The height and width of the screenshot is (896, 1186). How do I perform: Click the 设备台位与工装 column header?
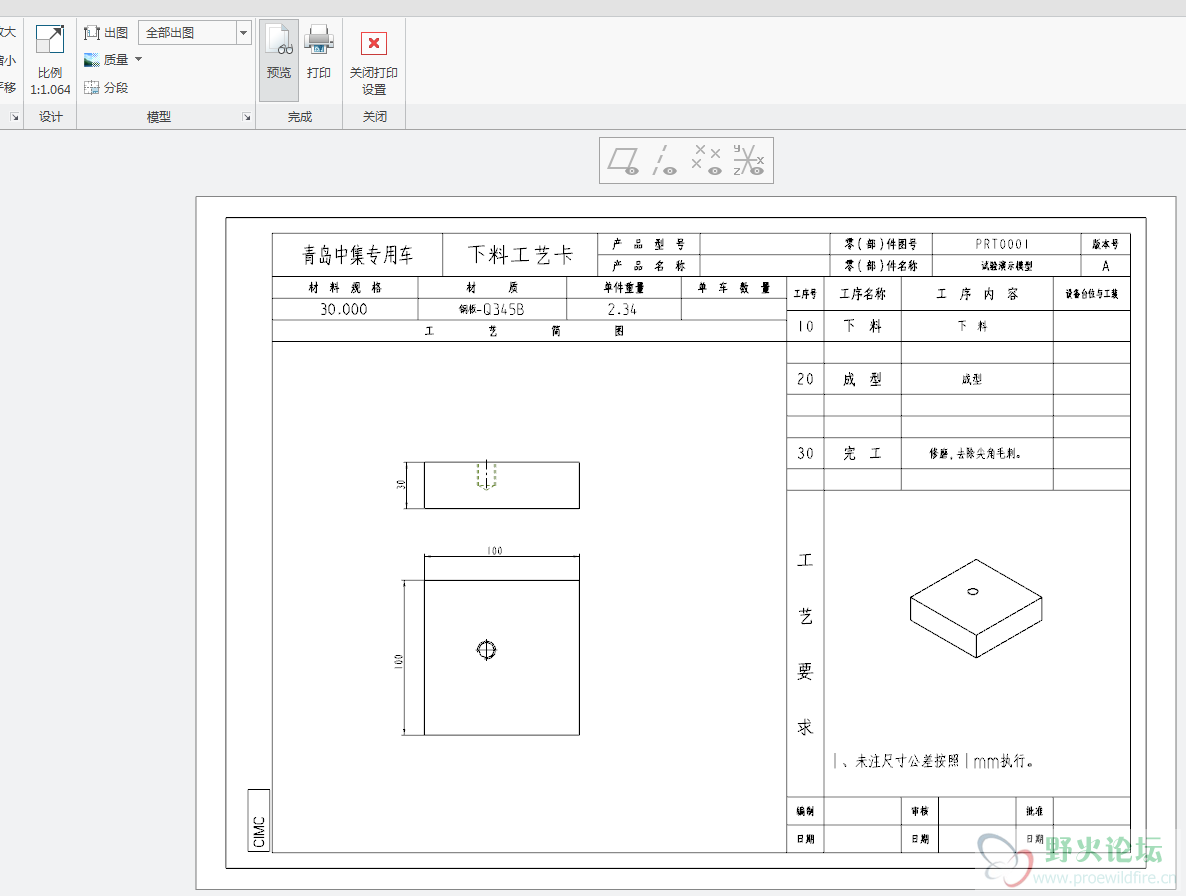(1091, 294)
